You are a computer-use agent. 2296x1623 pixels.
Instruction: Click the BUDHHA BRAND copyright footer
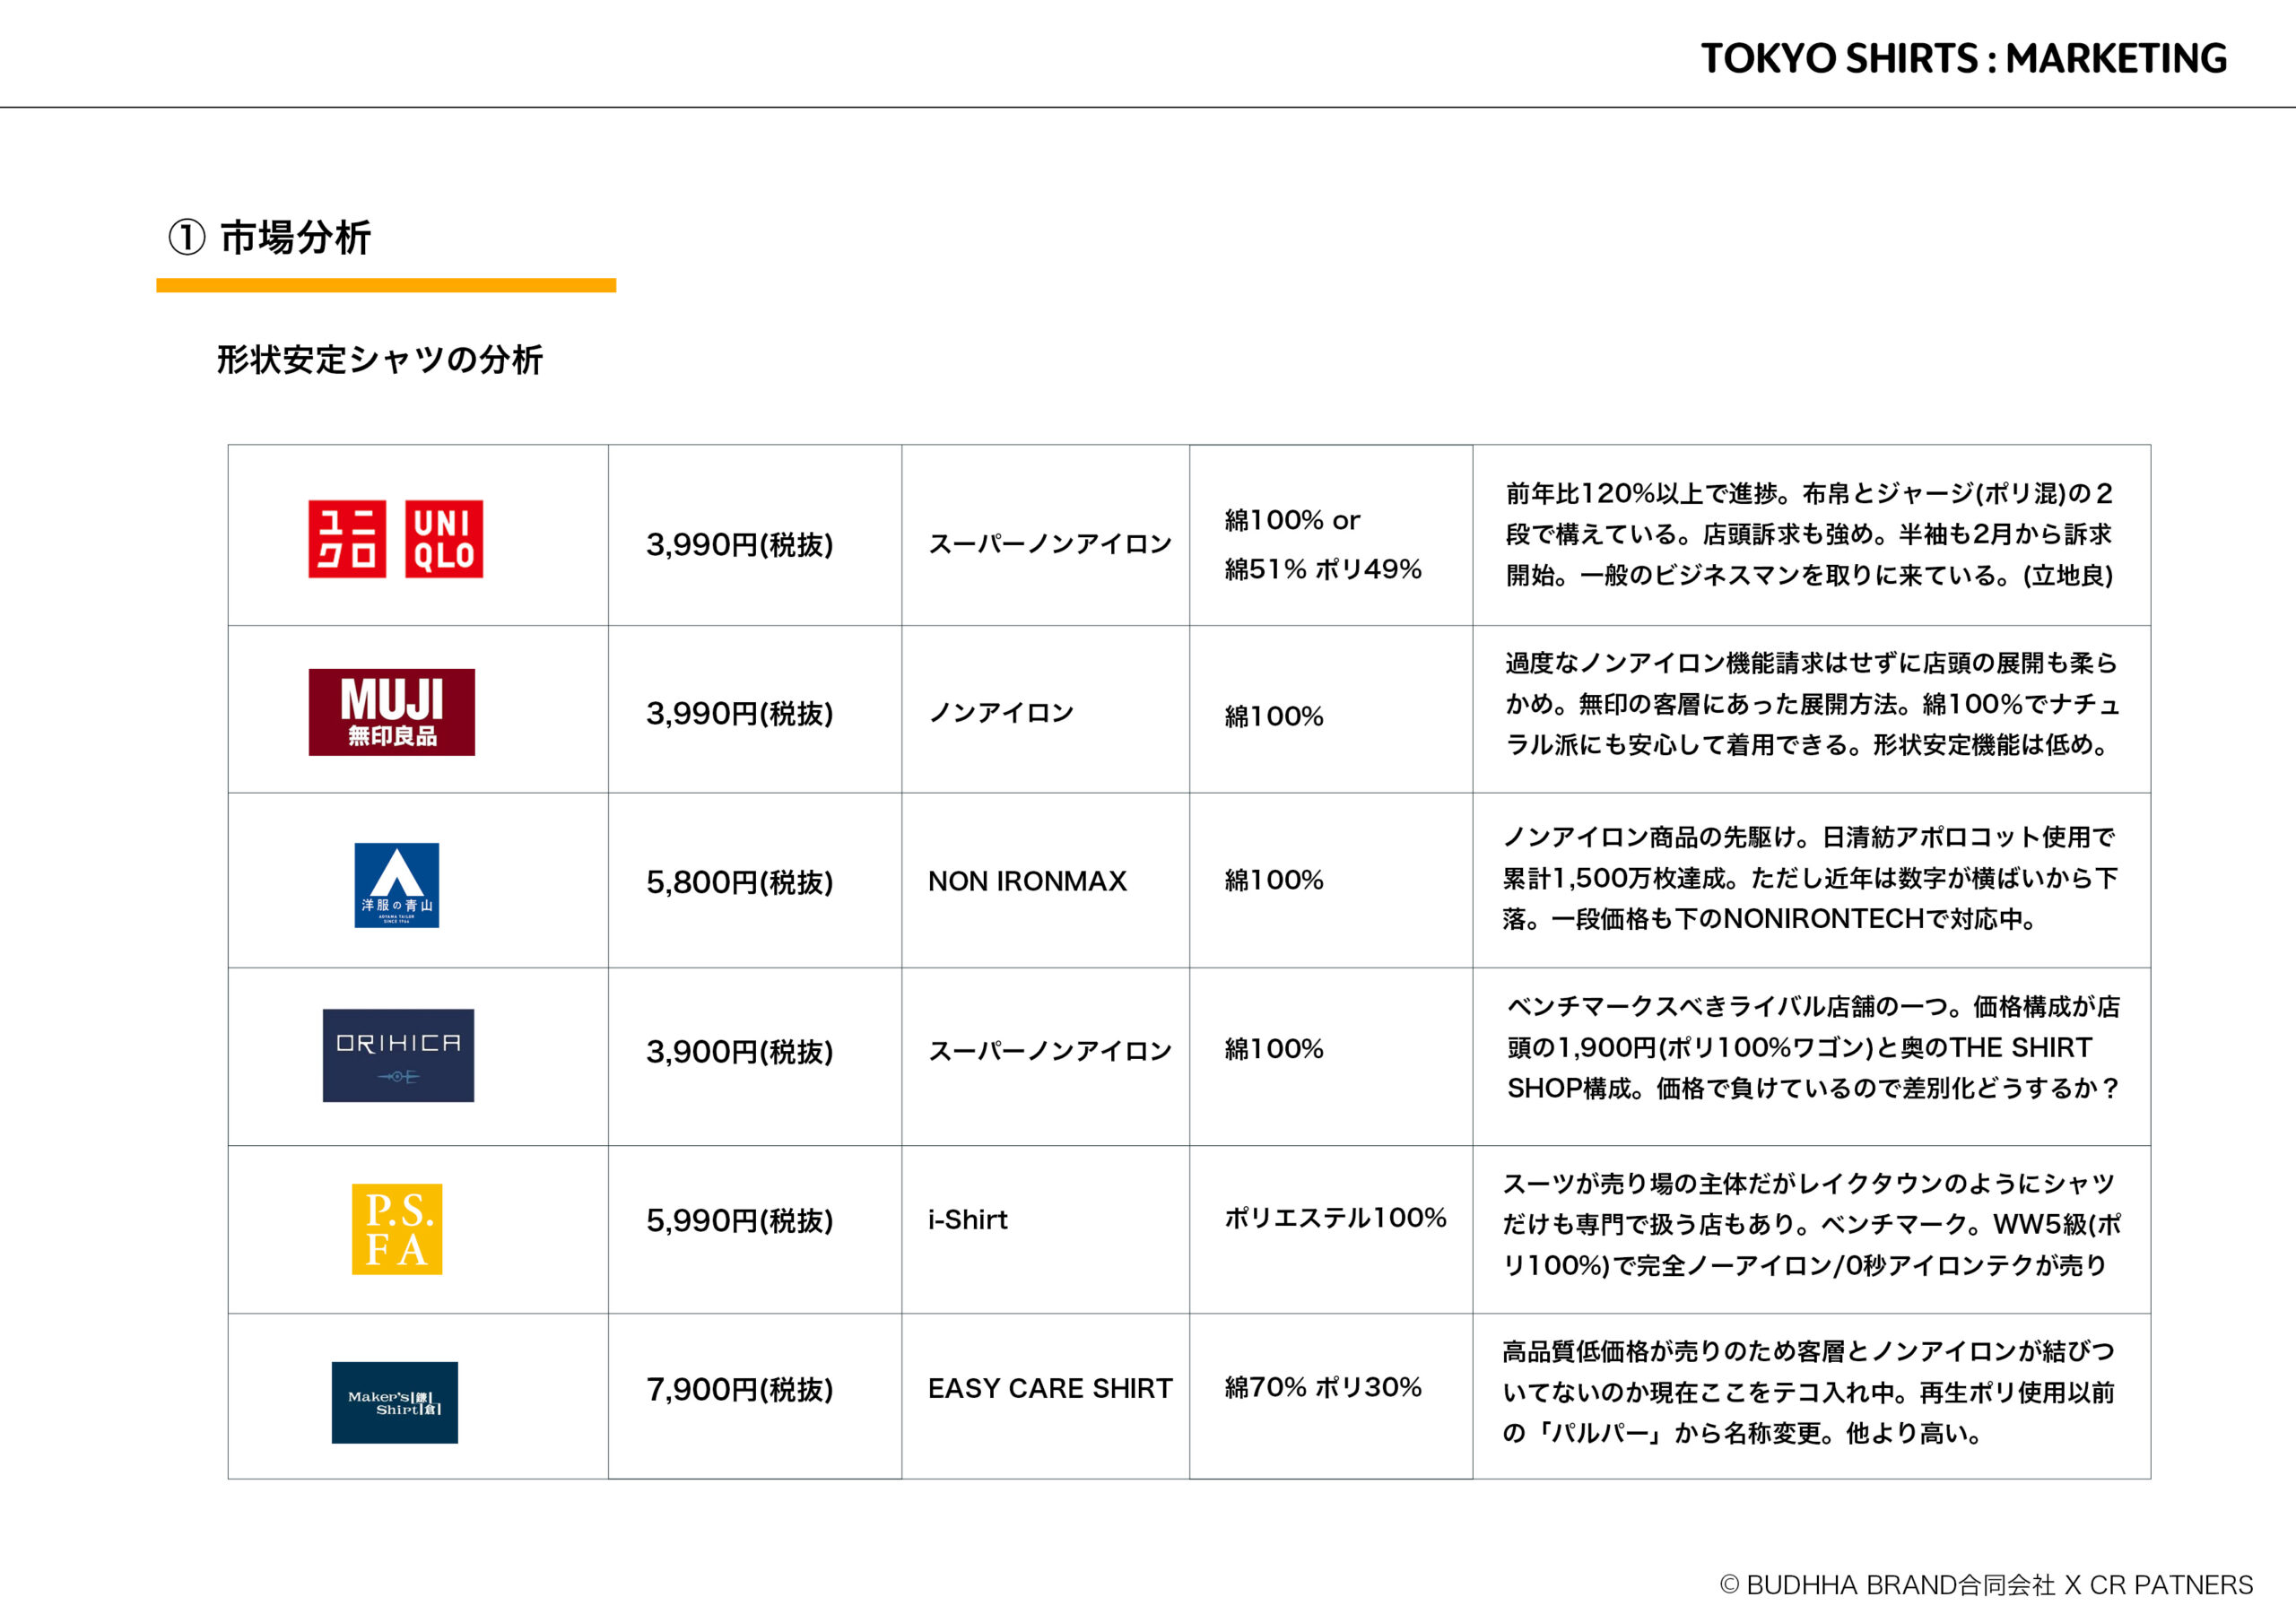(x=1985, y=1585)
